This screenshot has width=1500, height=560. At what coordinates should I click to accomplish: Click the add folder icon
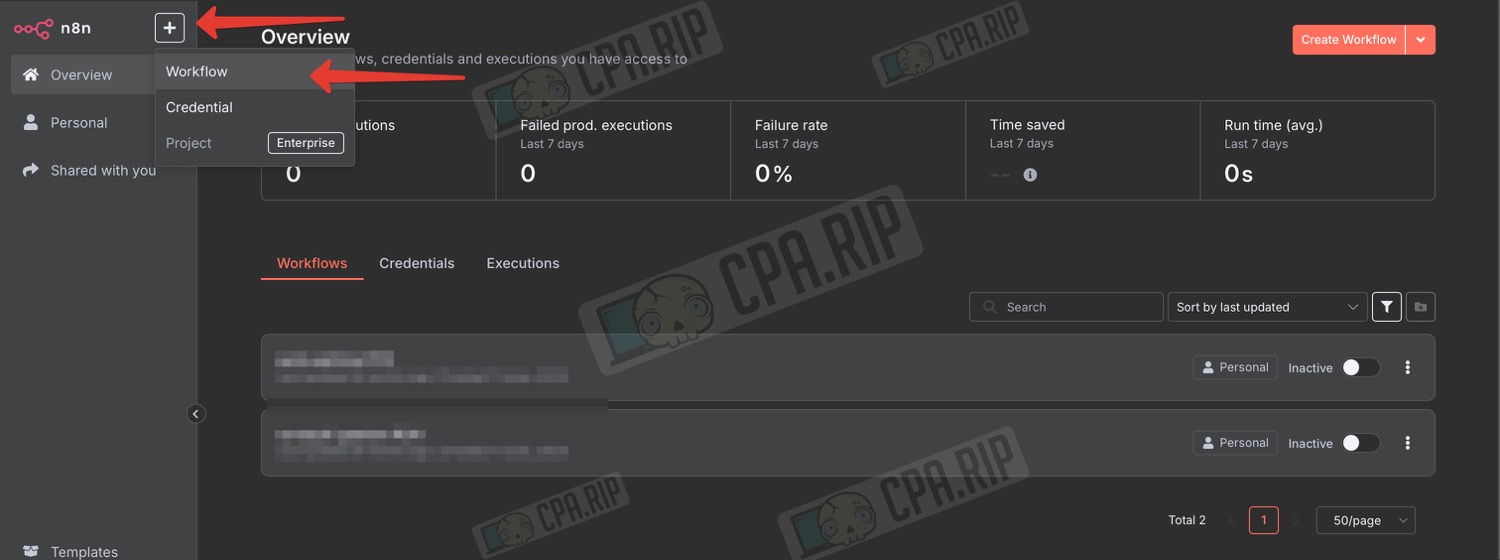tap(1420, 307)
